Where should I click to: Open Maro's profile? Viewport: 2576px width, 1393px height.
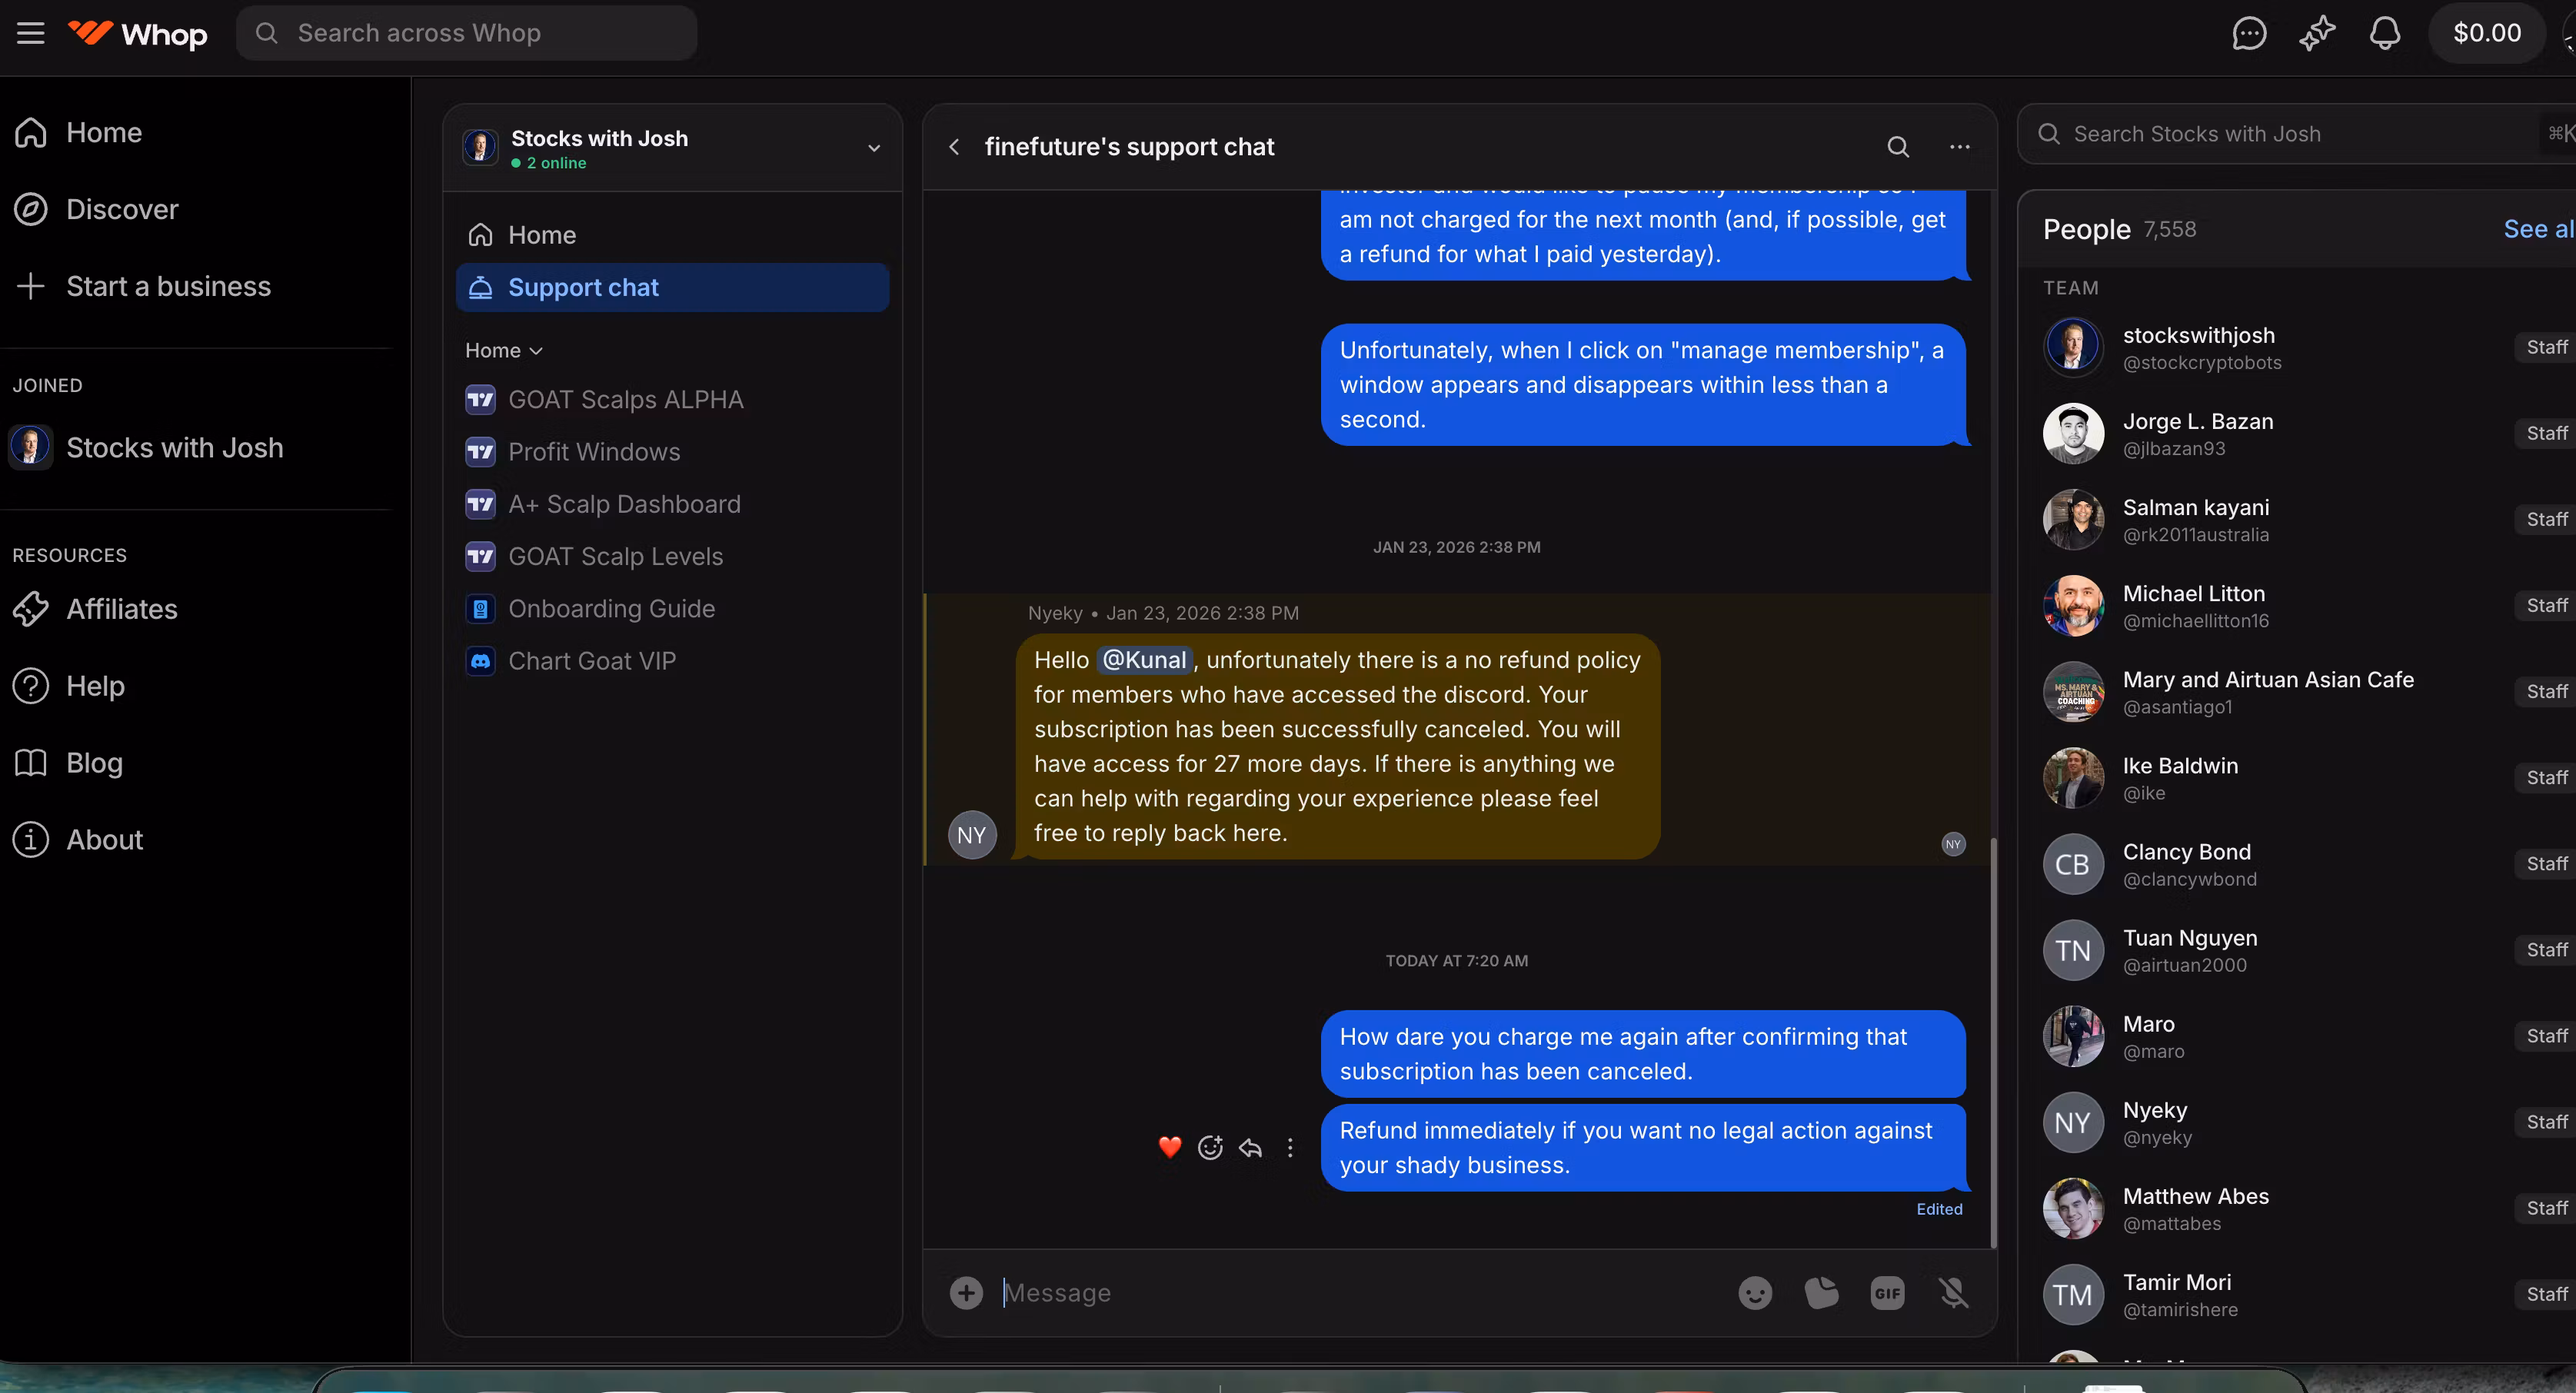(x=2308, y=1036)
